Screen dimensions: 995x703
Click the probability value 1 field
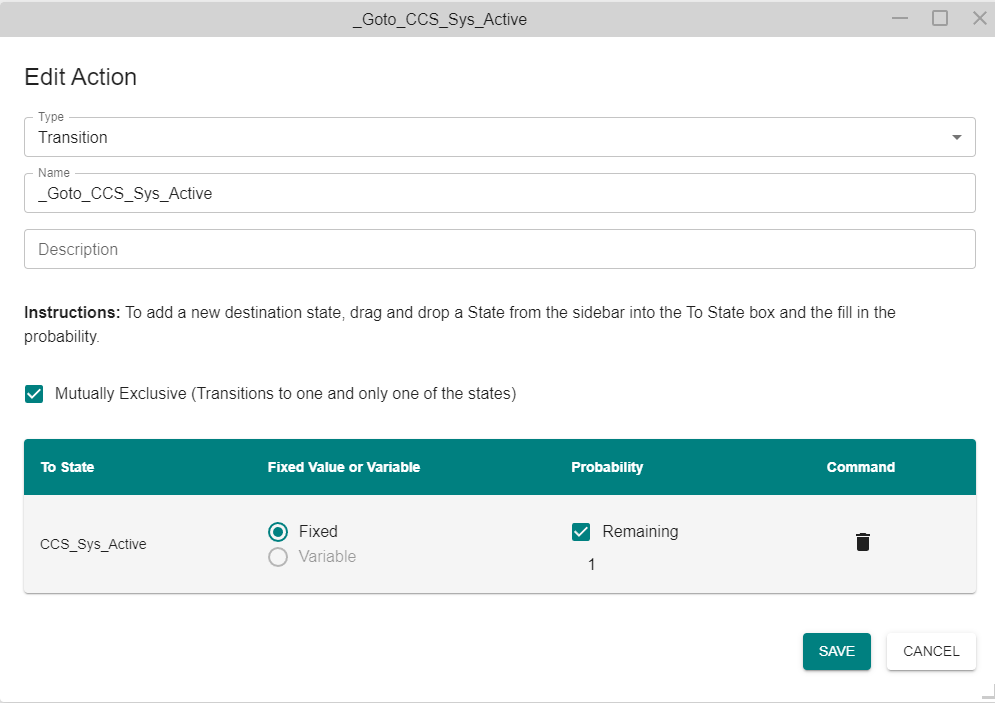pyautogui.click(x=591, y=564)
